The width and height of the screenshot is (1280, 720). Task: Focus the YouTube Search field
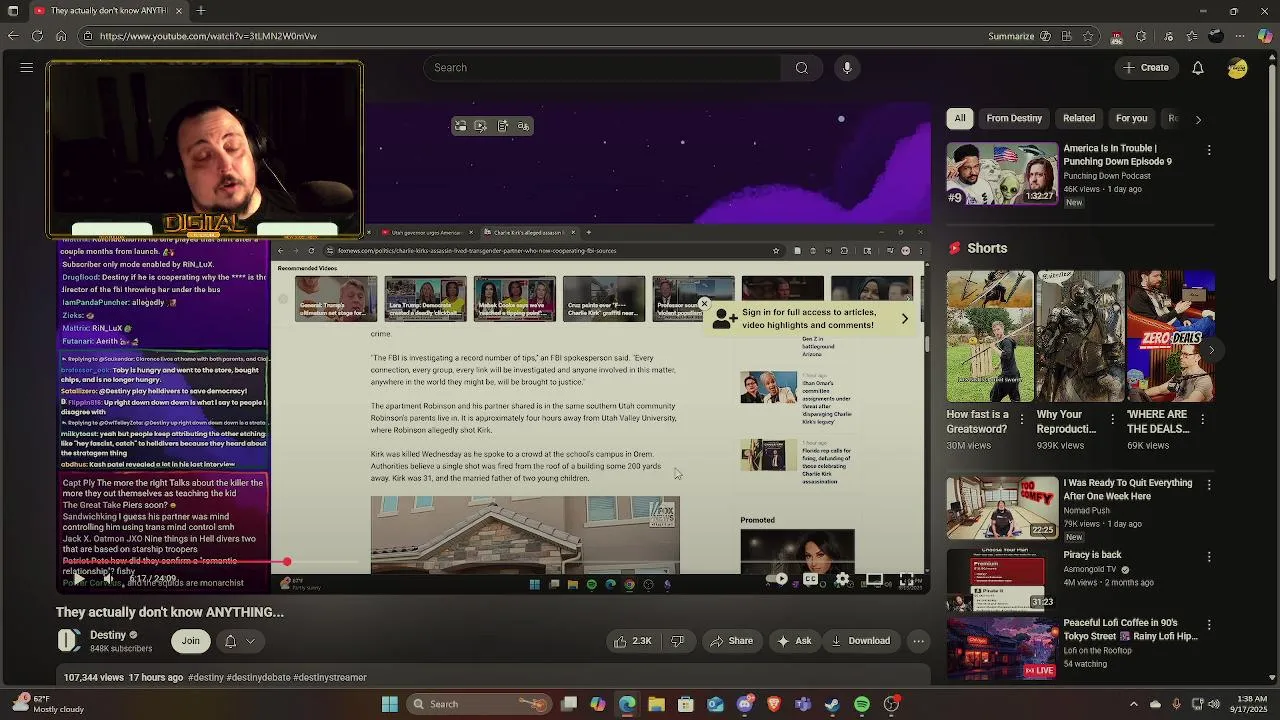point(602,68)
